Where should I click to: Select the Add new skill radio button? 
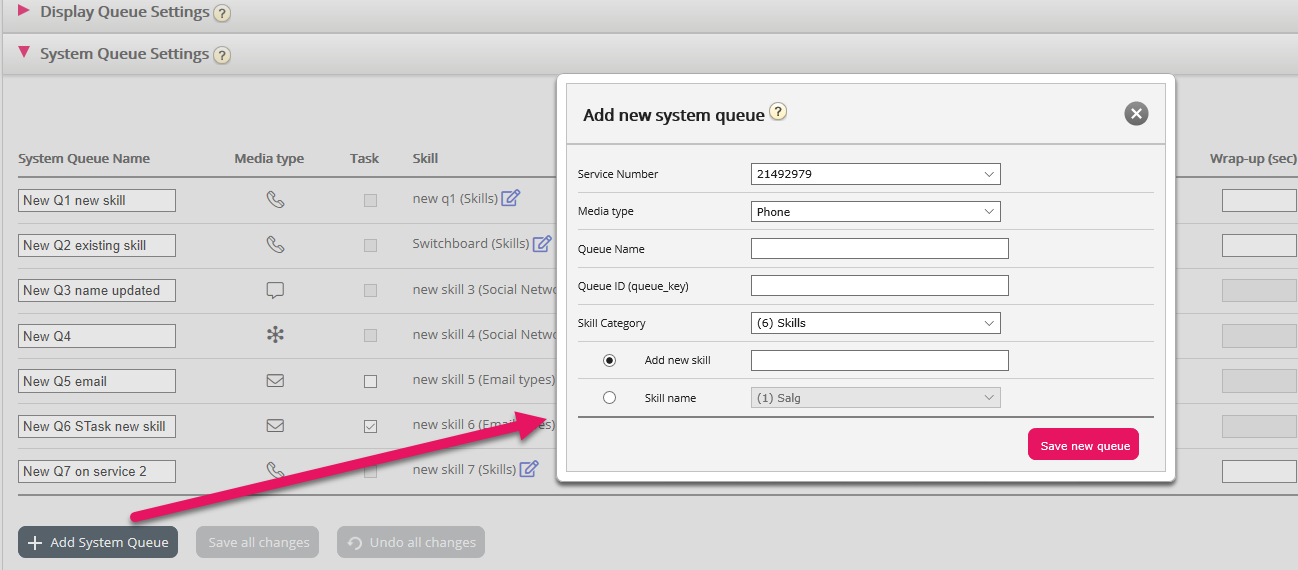pyautogui.click(x=610, y=360)
